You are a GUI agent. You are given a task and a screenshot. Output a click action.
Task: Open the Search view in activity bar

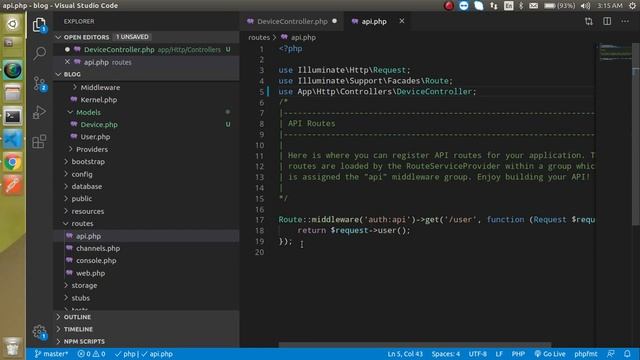point(39,53)
